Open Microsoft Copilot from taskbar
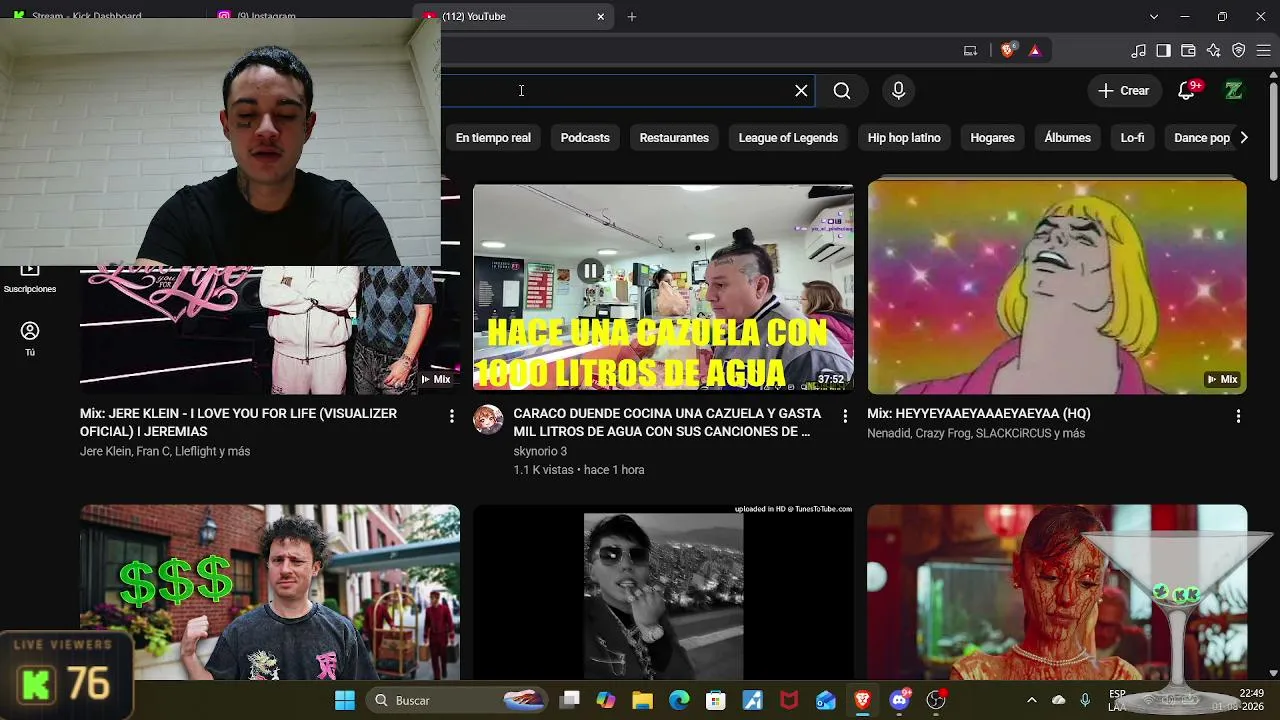 point(606,700)
